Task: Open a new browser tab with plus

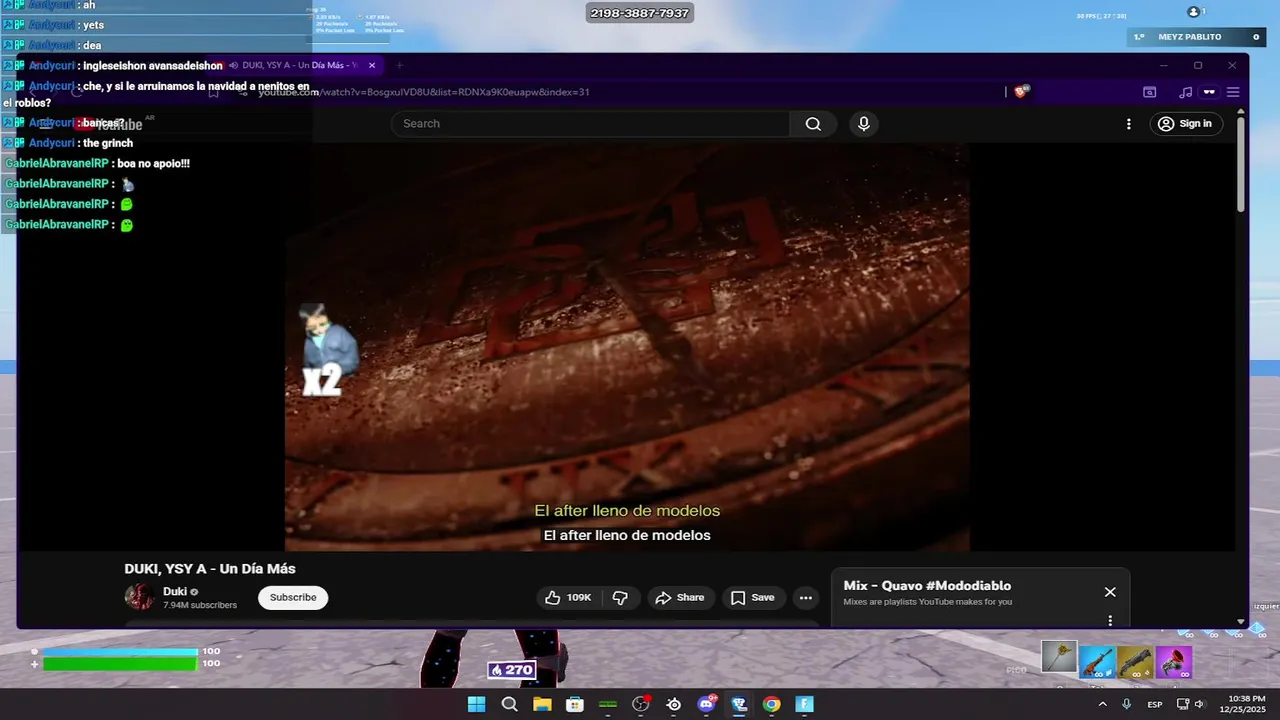Action: coord(399,65)
